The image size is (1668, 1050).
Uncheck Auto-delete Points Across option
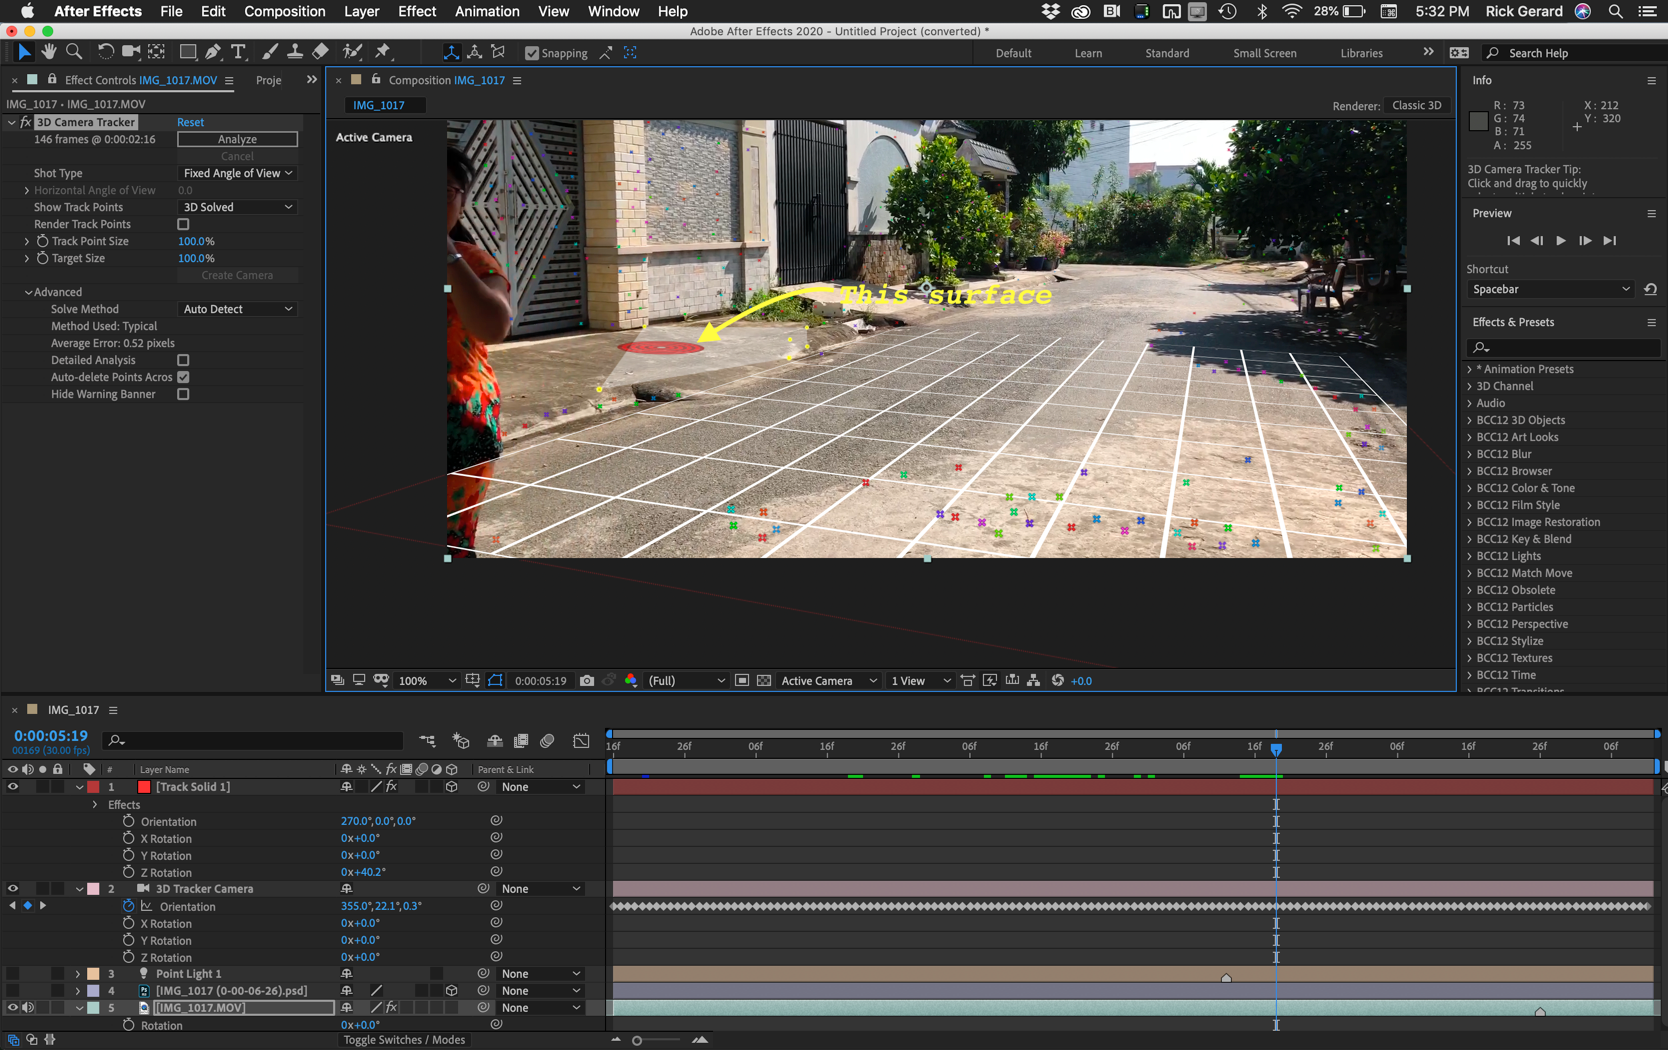183,377
